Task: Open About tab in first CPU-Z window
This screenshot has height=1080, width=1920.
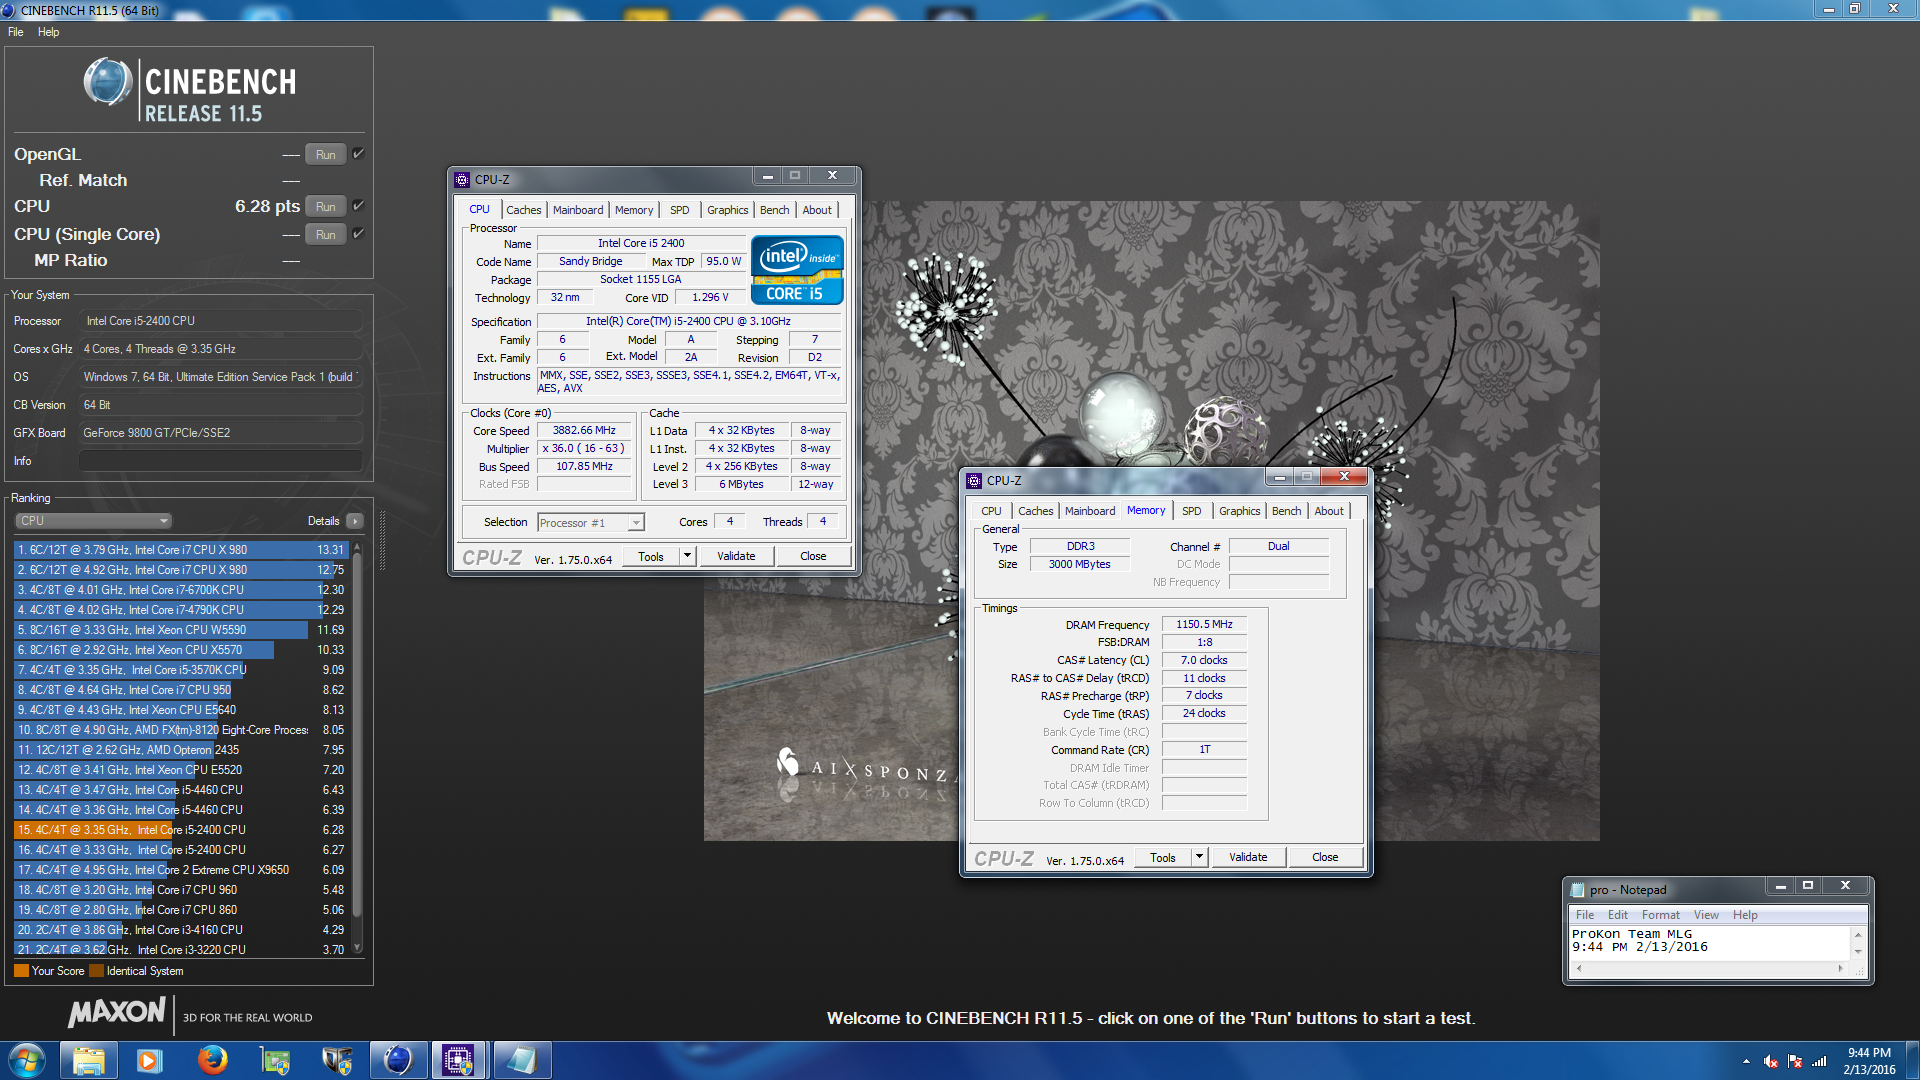Action: (x=817, y=210)
